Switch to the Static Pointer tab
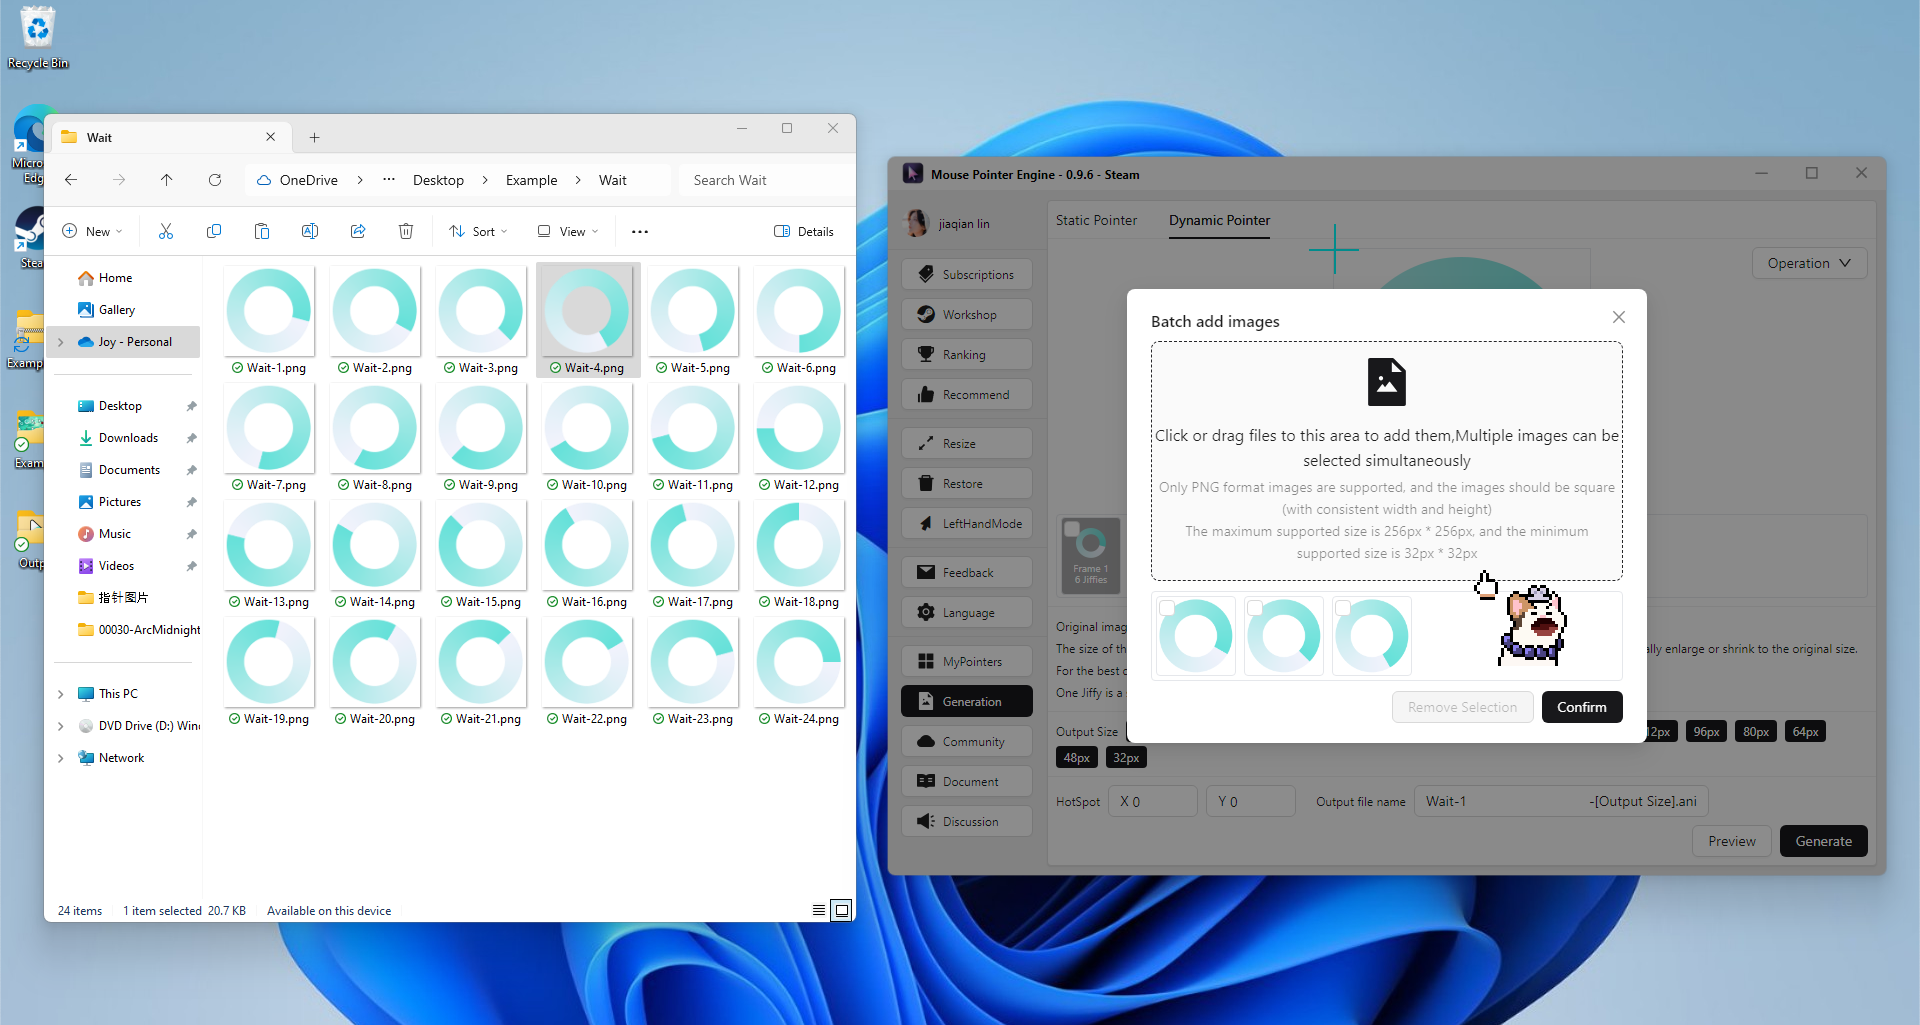Viewport: 1920px width, 1025px height. (1096, 220)
